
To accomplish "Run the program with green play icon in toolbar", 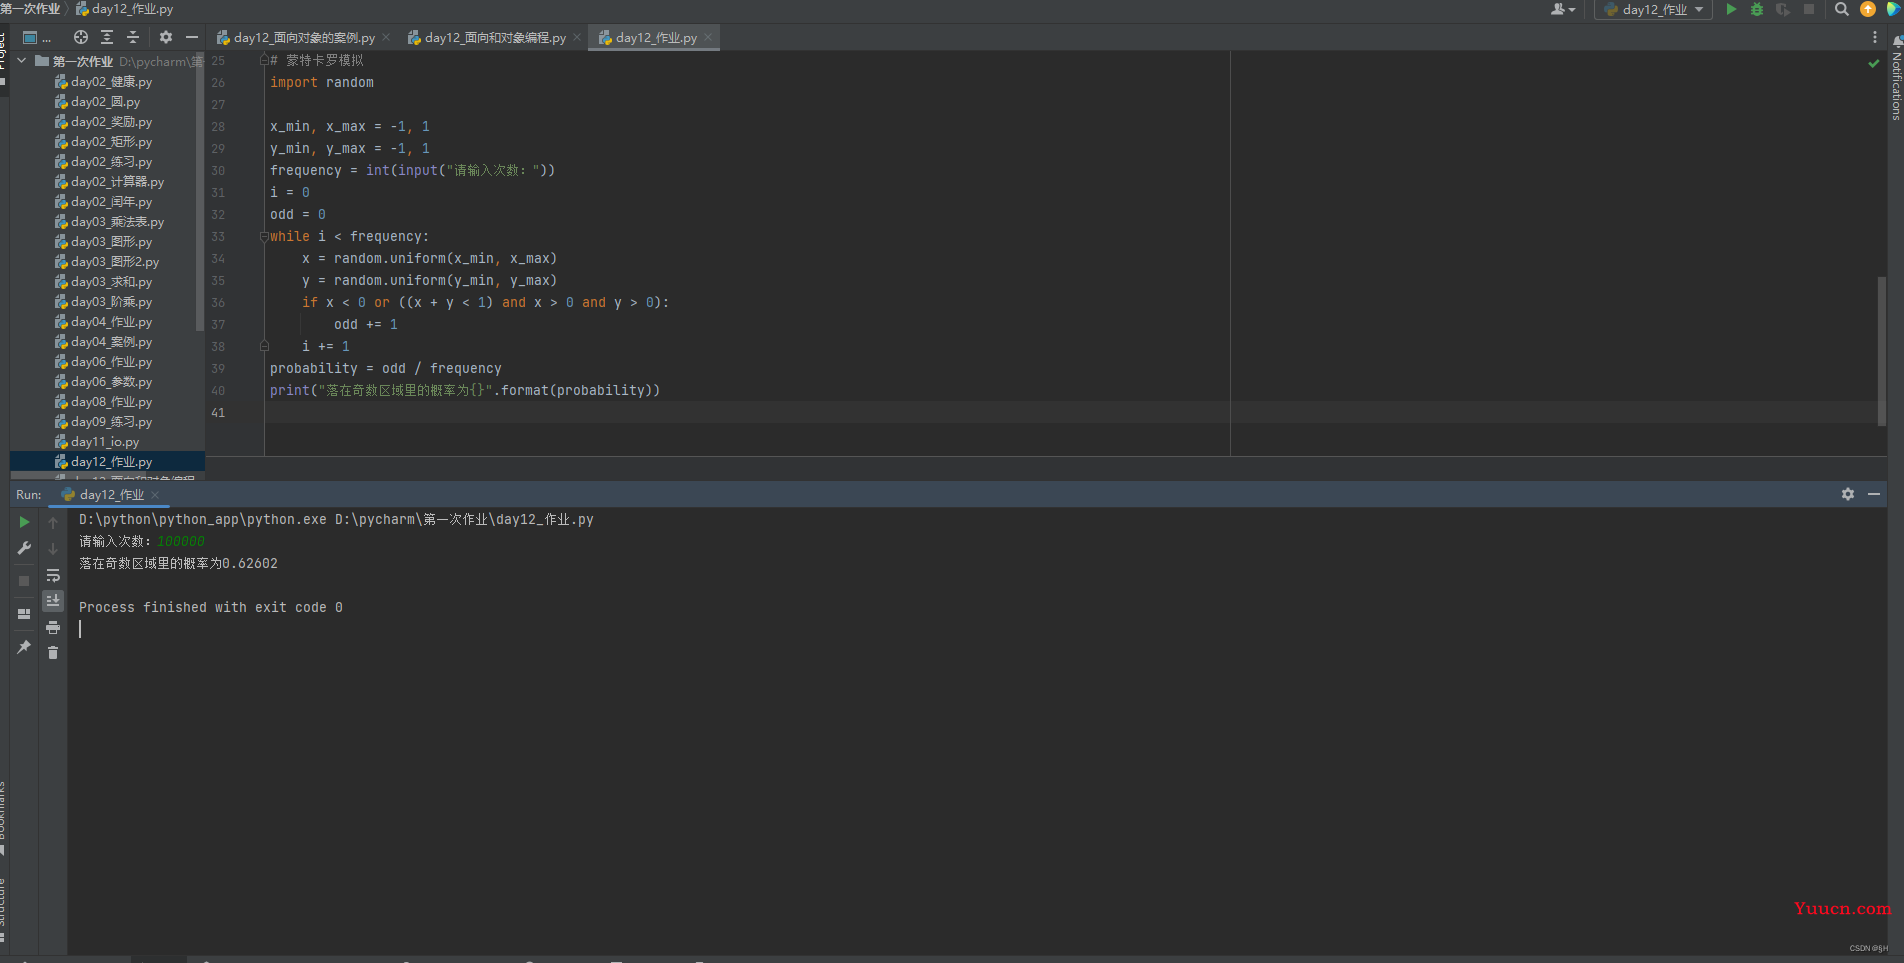I will click(1731, 9).
